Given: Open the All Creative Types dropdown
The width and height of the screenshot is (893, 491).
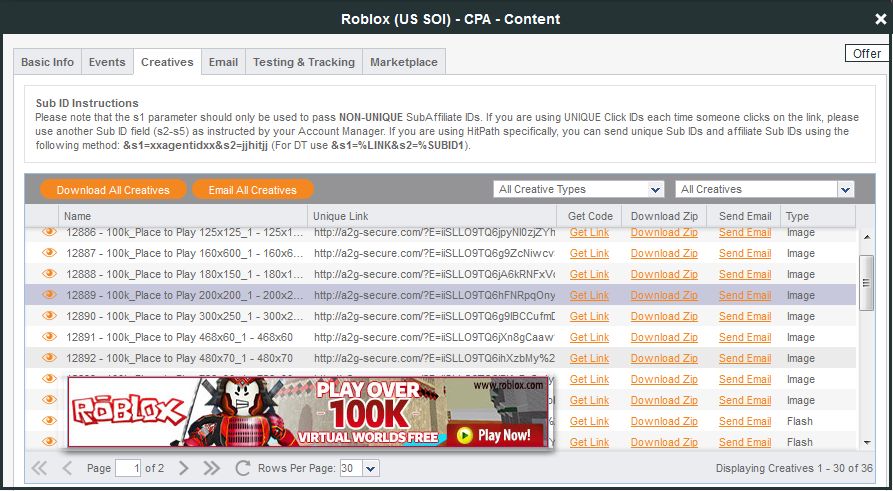Looking at the screenshot, I should [579, 189].
